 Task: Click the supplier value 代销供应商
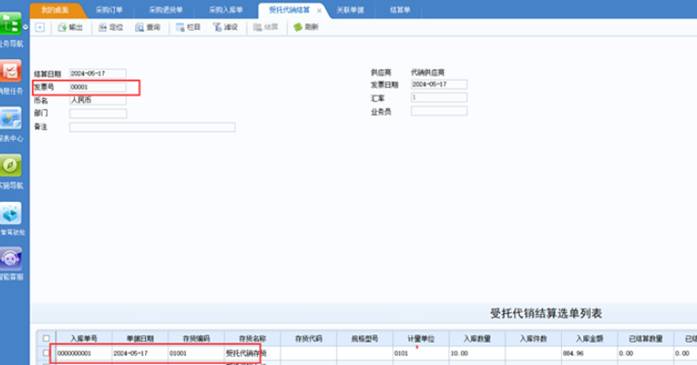click(x=427, y=72)
